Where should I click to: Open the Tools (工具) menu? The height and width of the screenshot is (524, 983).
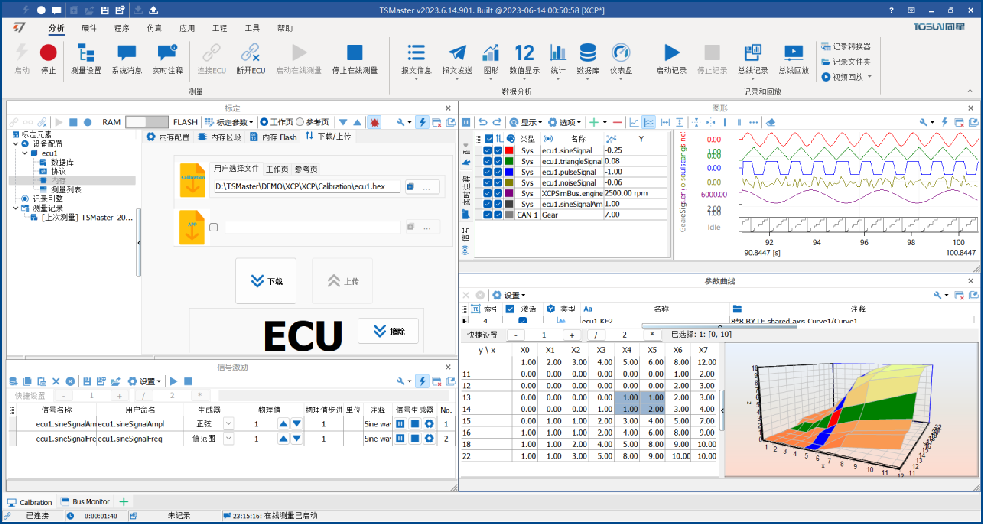click(x=252, y=28)
